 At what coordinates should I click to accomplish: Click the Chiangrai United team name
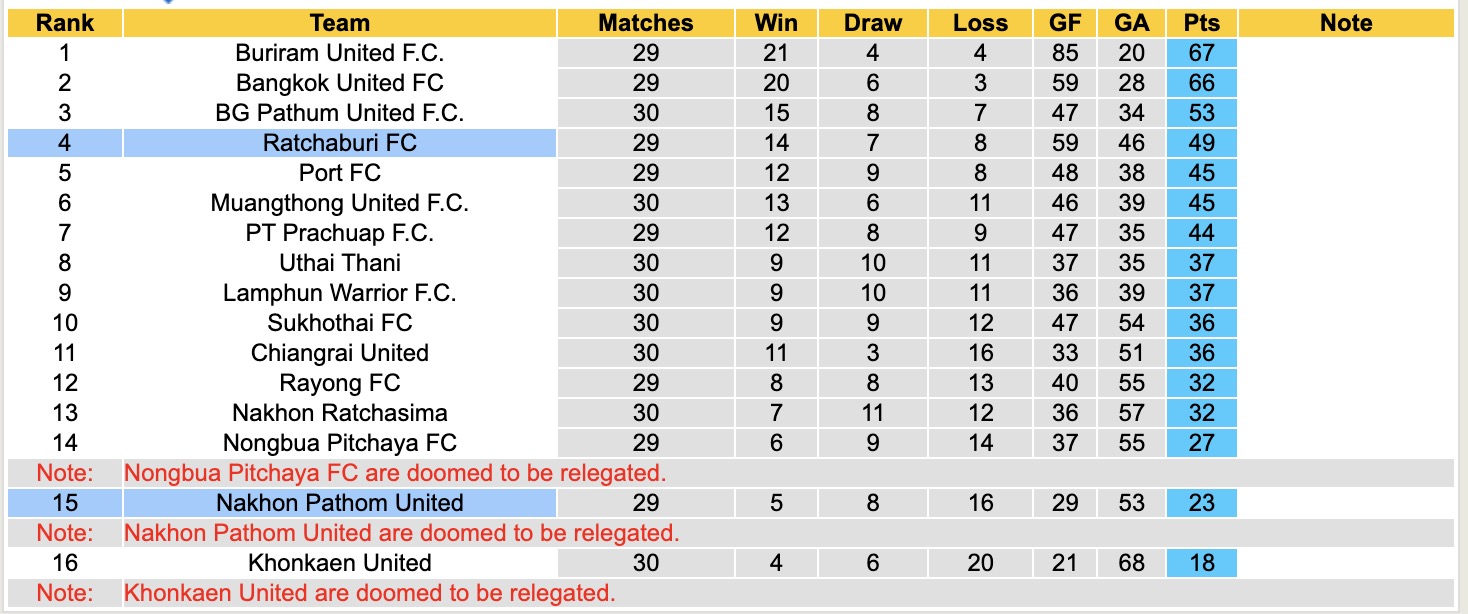pos(339,353)
